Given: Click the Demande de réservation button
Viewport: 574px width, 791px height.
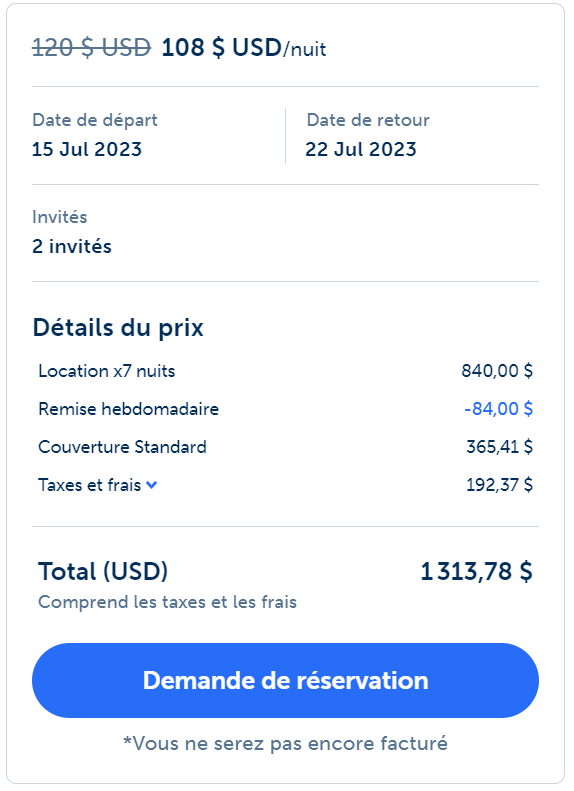Looking at the screenshot, I should [285, 680].
